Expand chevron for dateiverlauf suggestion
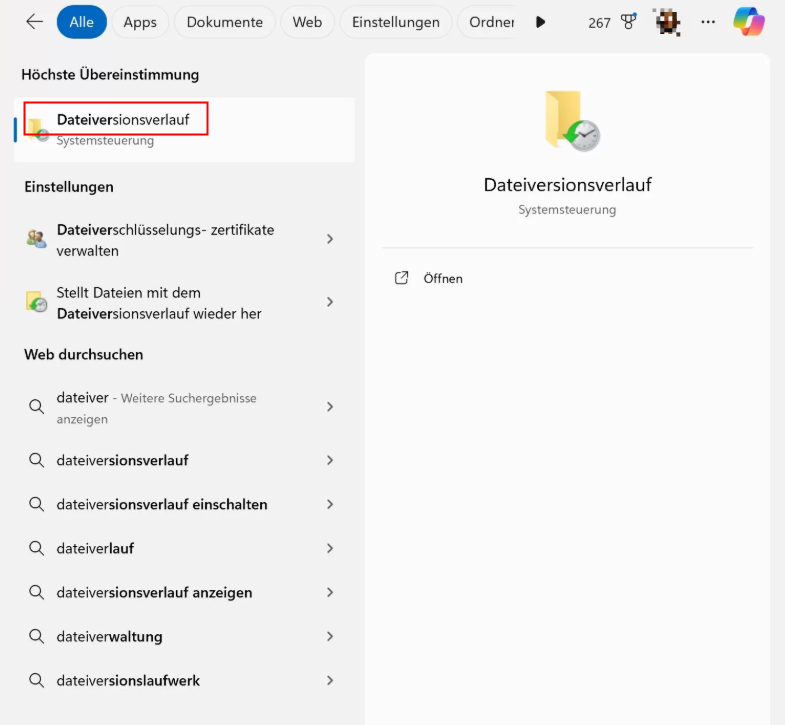This screenshot has height=725, width=785. [330, 549]
